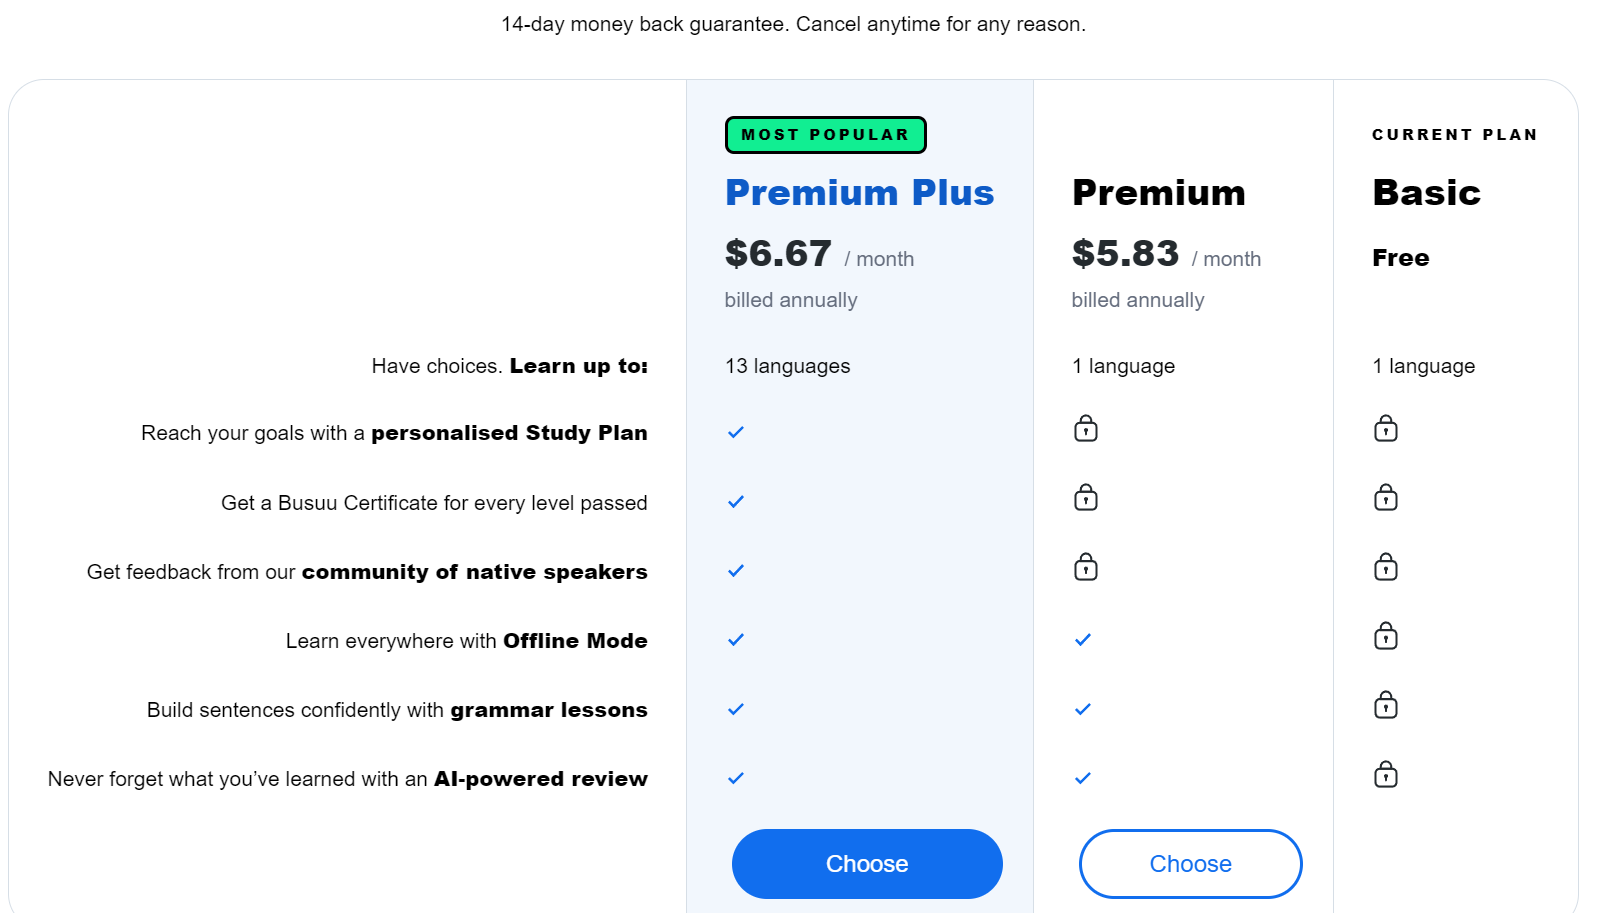Click the $5.83 per month price text

pyautogui.click(x=1125, y=255)
